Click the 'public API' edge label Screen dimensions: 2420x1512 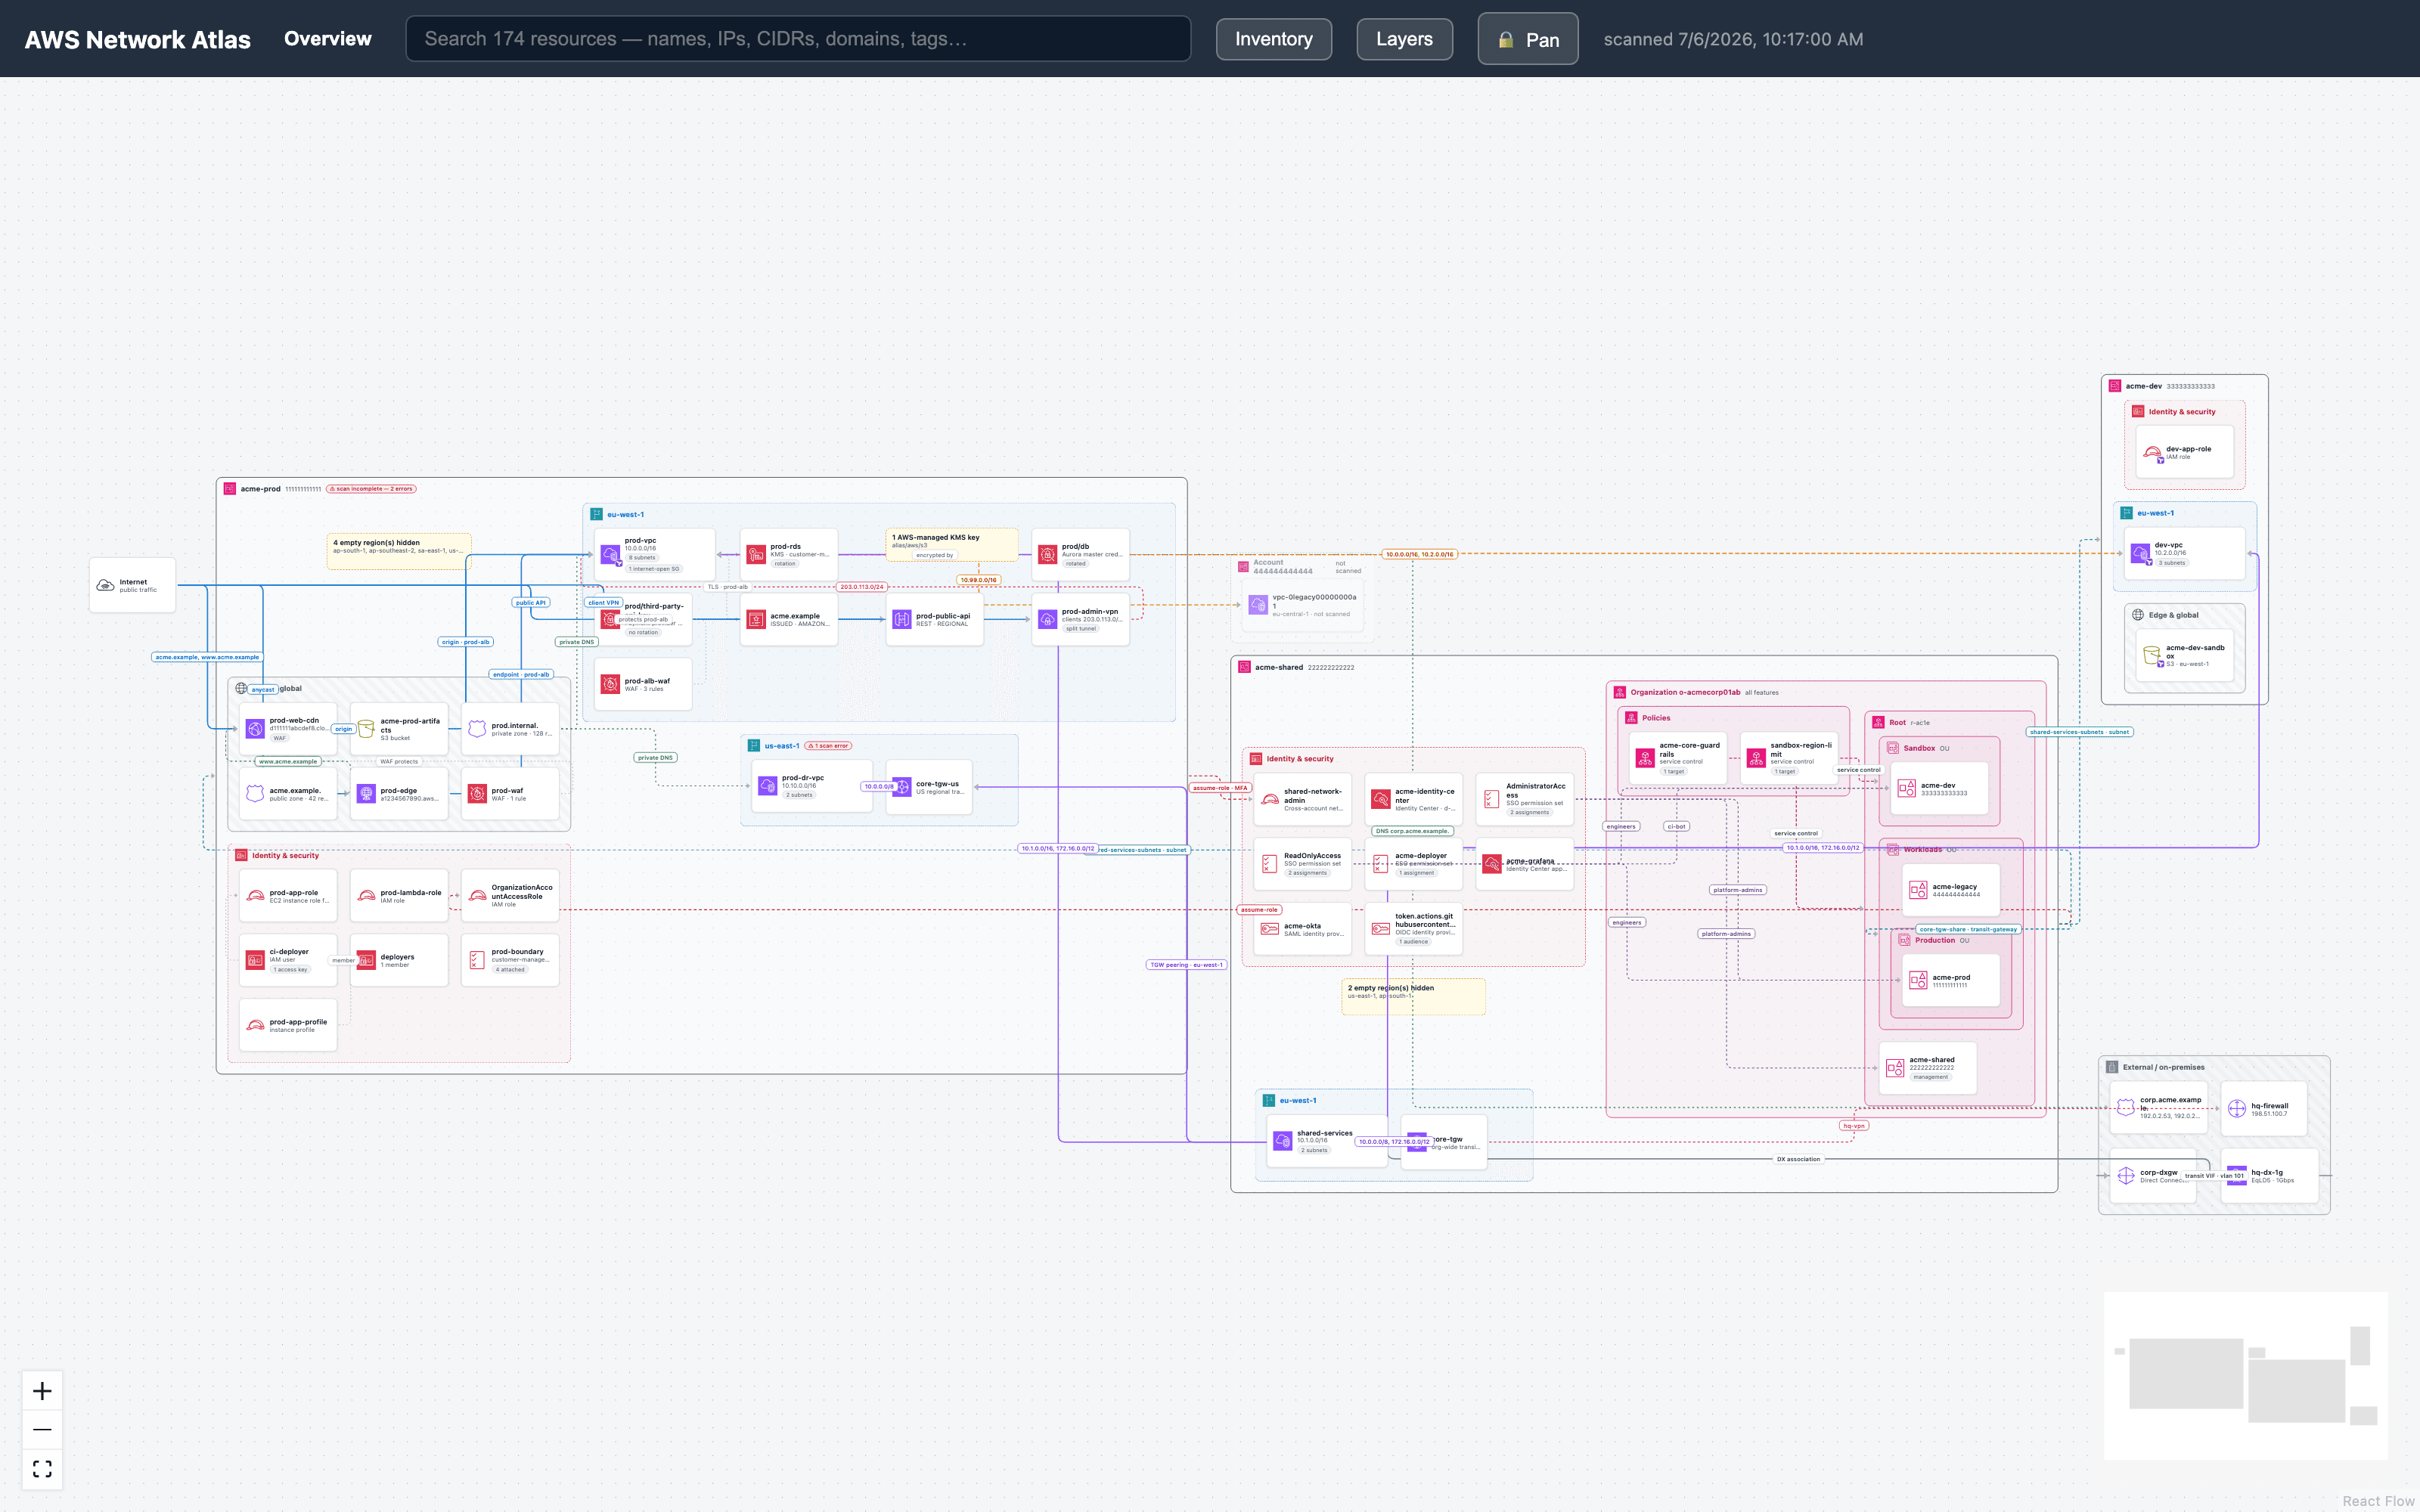tap(531, 603)
